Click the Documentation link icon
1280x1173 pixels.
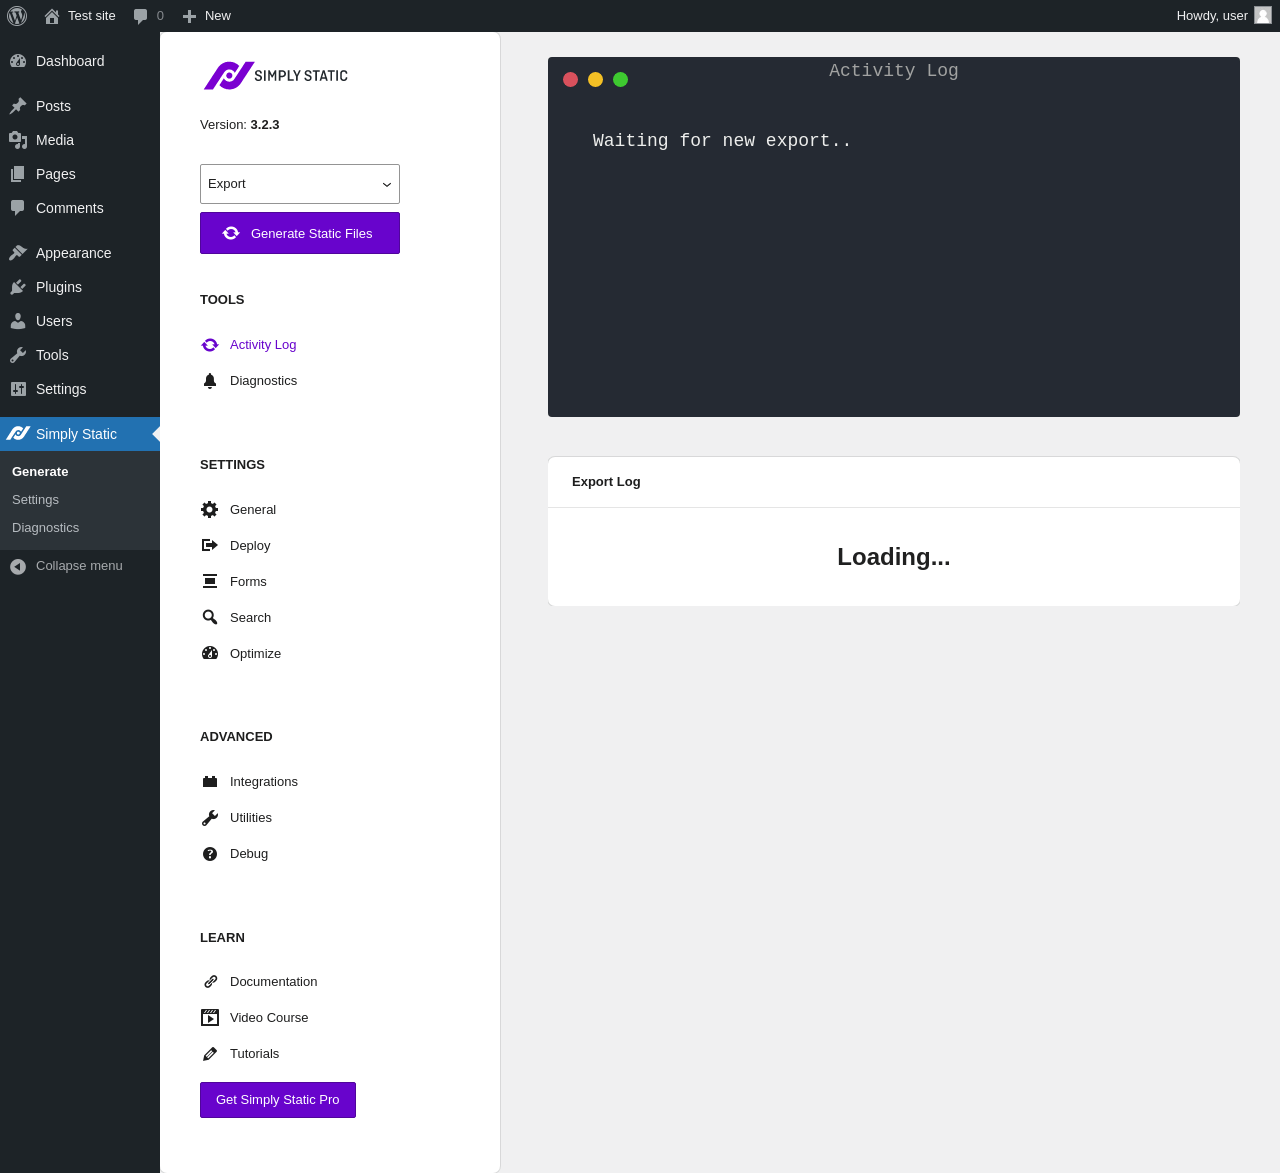click(210, 982)
